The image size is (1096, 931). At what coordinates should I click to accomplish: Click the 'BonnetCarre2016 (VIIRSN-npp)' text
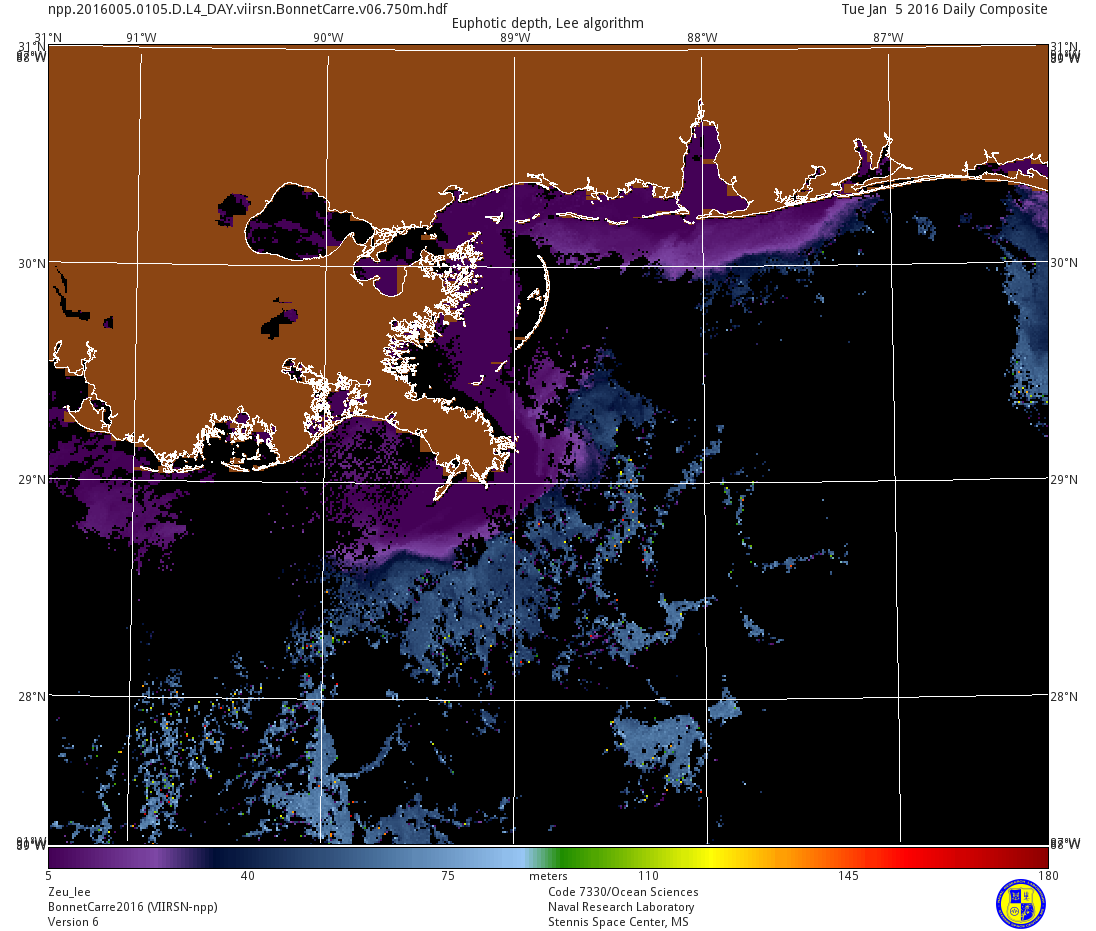(132, 907)
